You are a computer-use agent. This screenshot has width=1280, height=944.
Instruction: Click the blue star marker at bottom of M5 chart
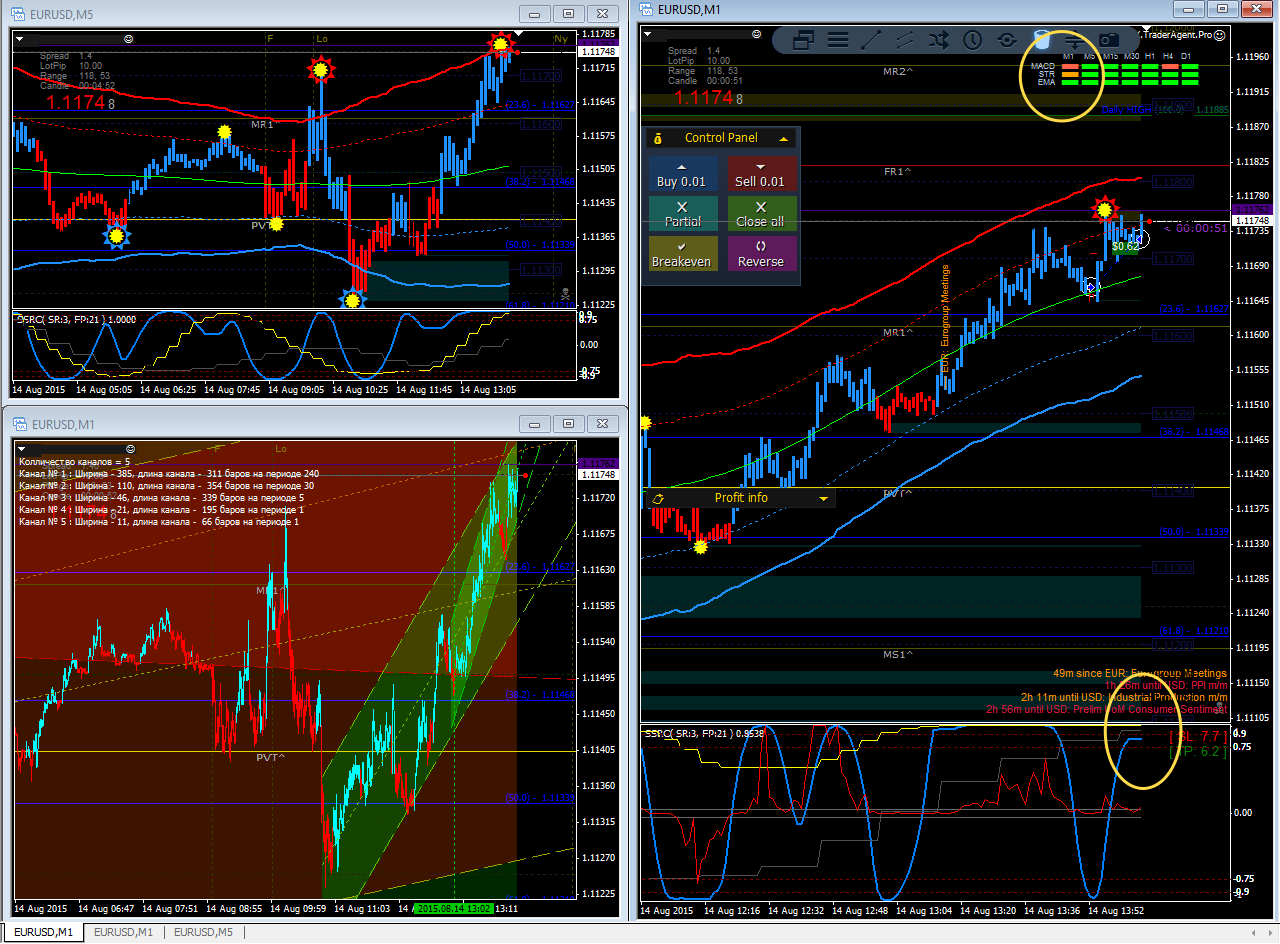click(x=351, y=299)
